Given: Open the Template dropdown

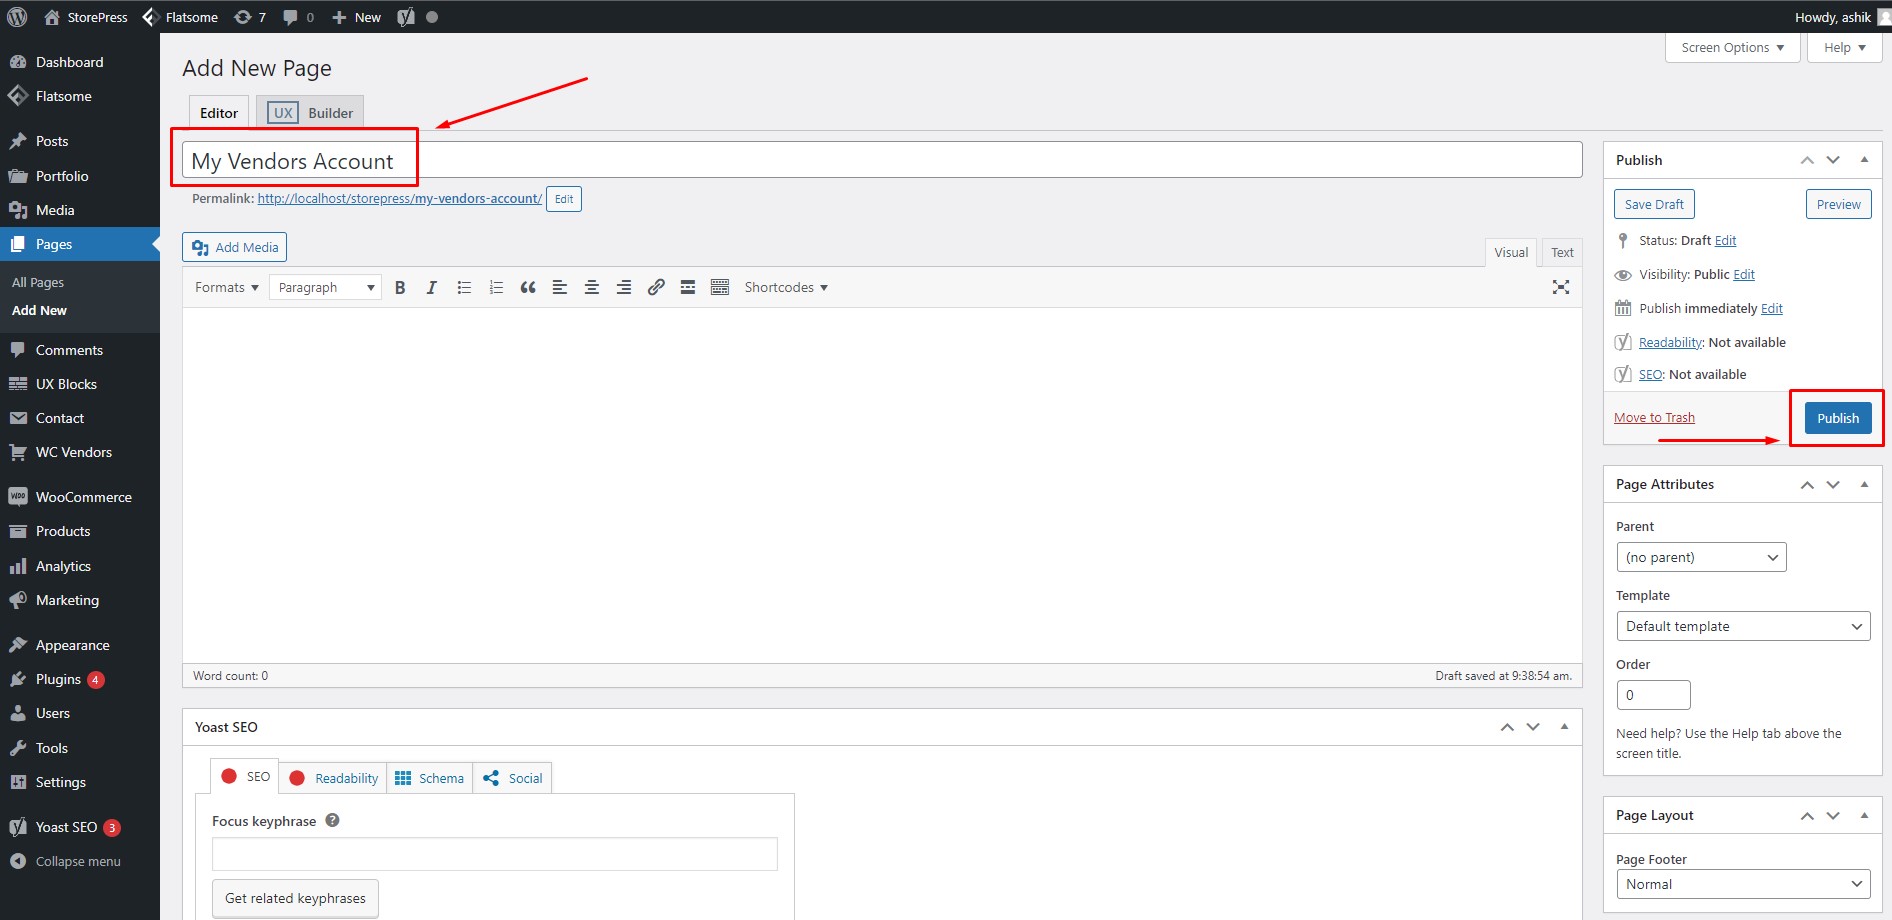Looking at the screenshot, I should click(x=1743, y=626).
